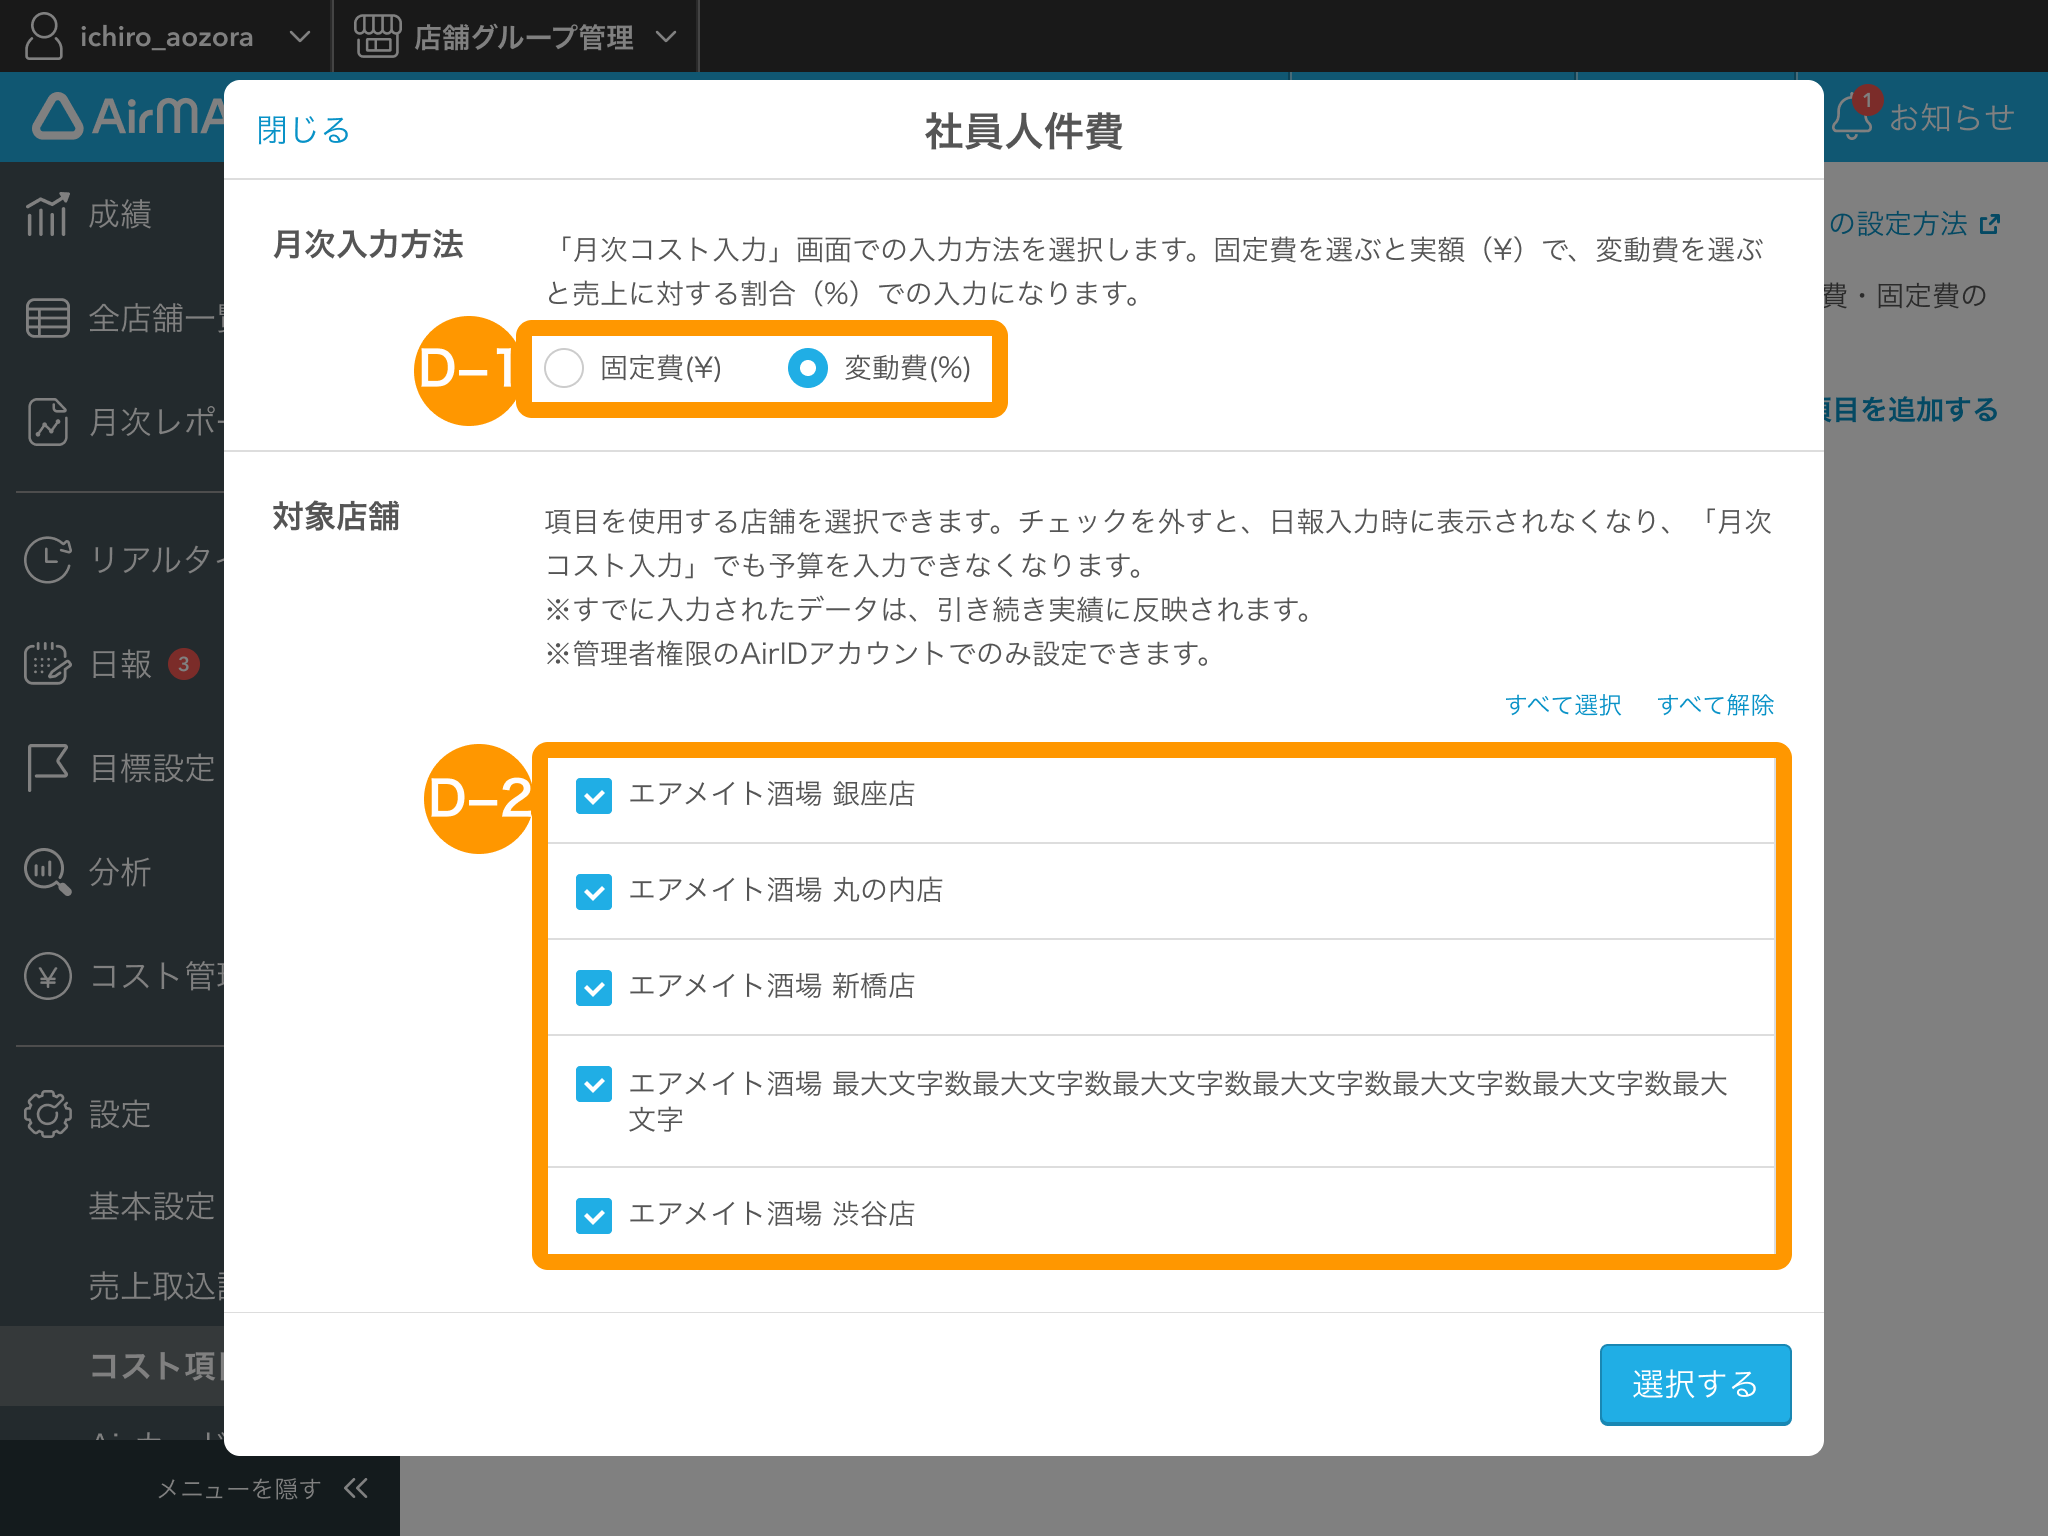Viewport: 2048px width, 1536px height.
Task: Click the エアメイト酒場 丸の内店 row label
Action: (x=785, y=890)
